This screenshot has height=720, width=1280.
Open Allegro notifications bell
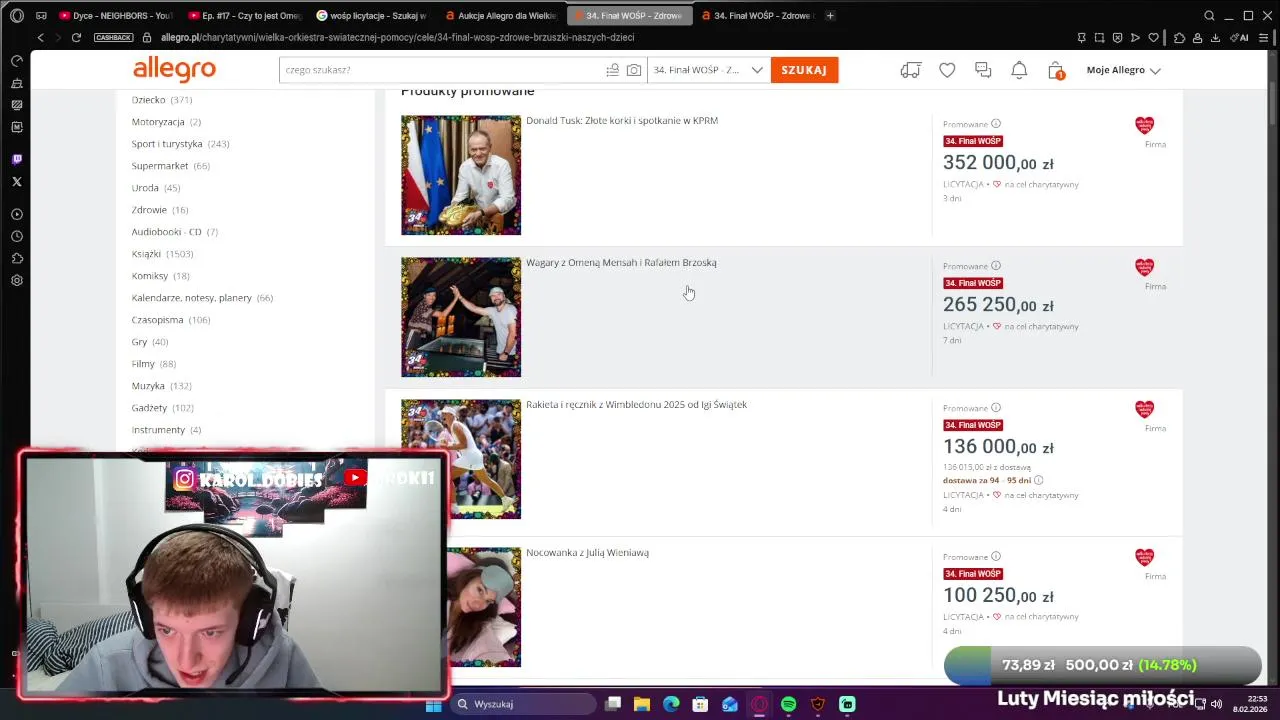(1019, 70)
